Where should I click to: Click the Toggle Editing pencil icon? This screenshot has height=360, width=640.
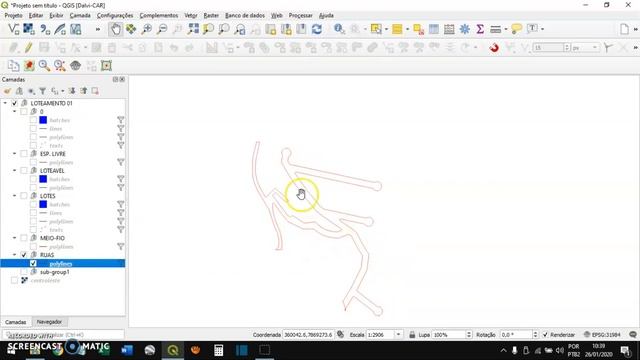coord(28,48)
